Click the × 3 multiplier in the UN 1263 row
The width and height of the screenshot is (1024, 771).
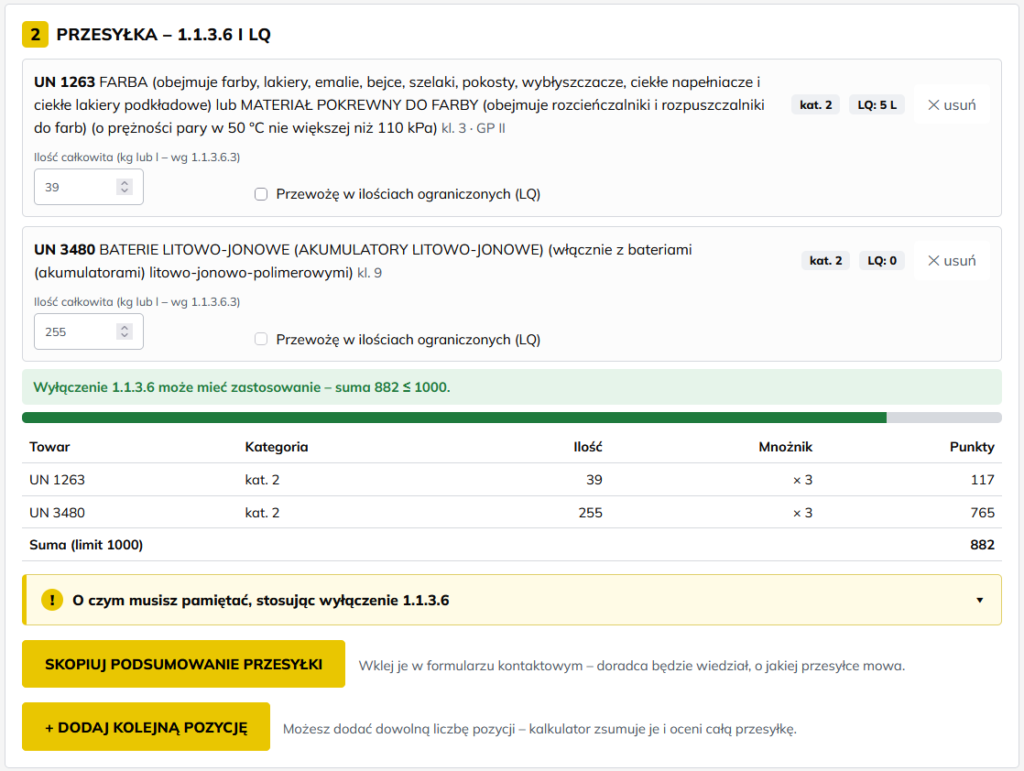pyautogui.click(x=803, y=480)
